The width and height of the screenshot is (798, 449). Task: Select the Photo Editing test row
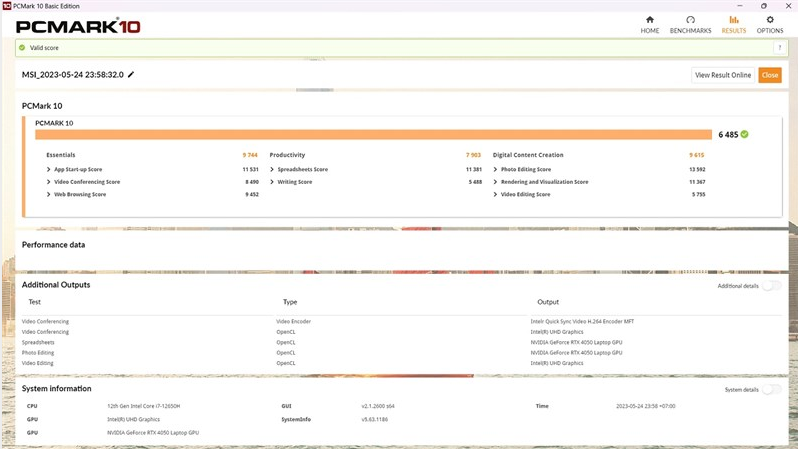[38, 353]
